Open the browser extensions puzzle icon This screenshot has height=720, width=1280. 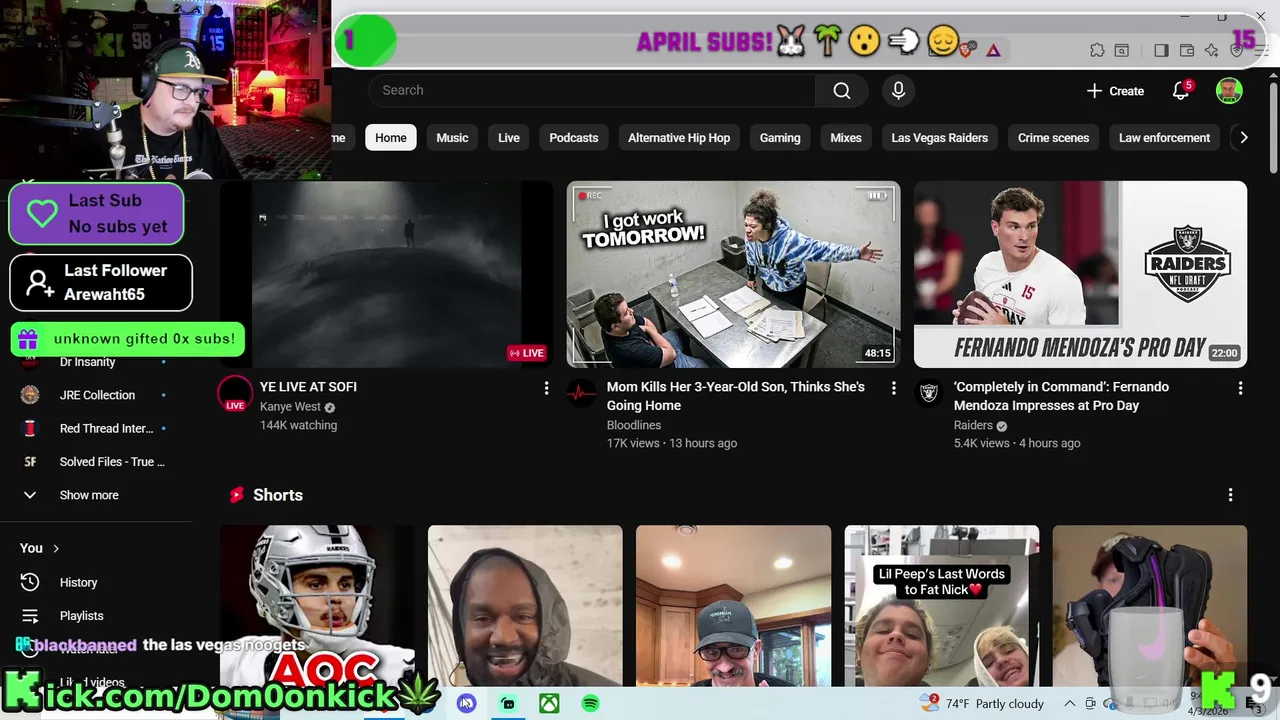click(x=1097, y=50)
